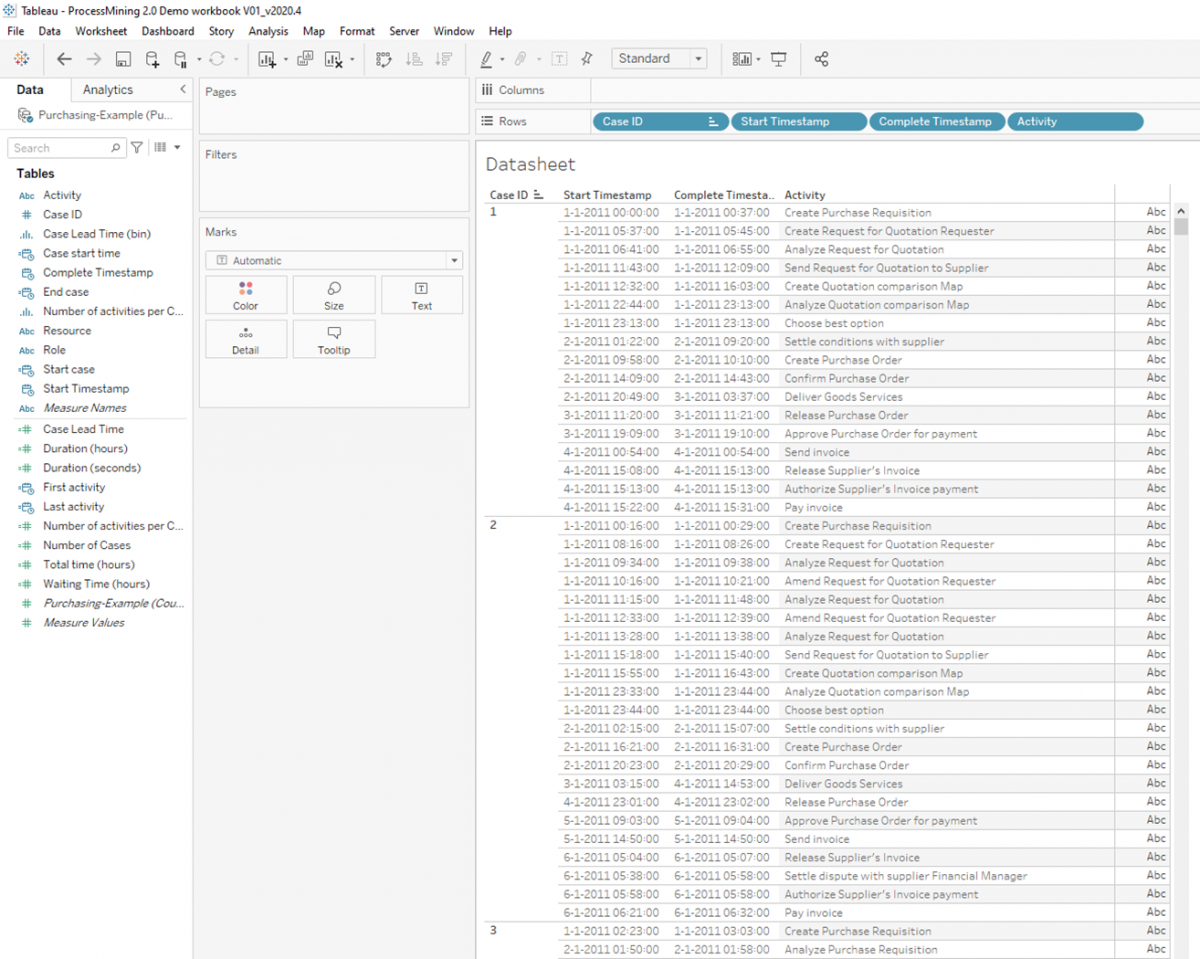The width and height of the screenshot is (1200, 959).
Task: Click the save workbook icon
Action: coord(122,59)
